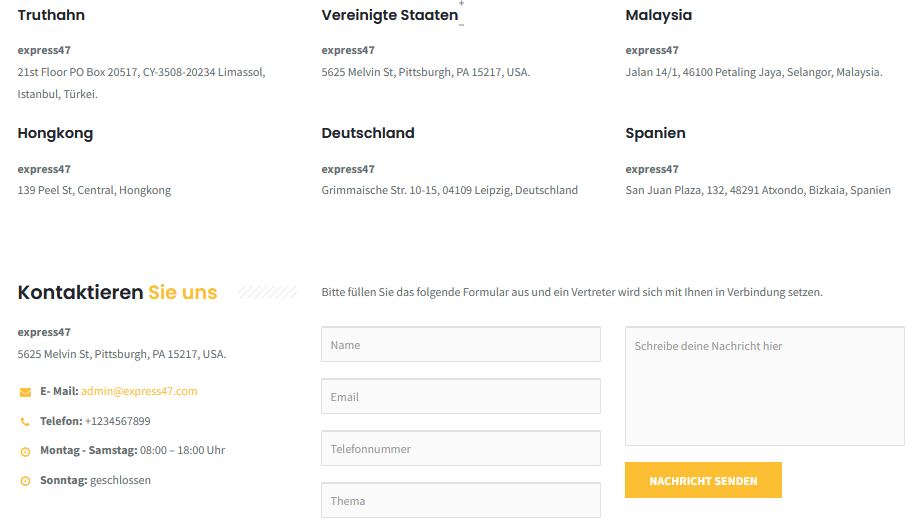Click the Vereinigte Staaten heading
917x520 pixels.
(389, 15)
